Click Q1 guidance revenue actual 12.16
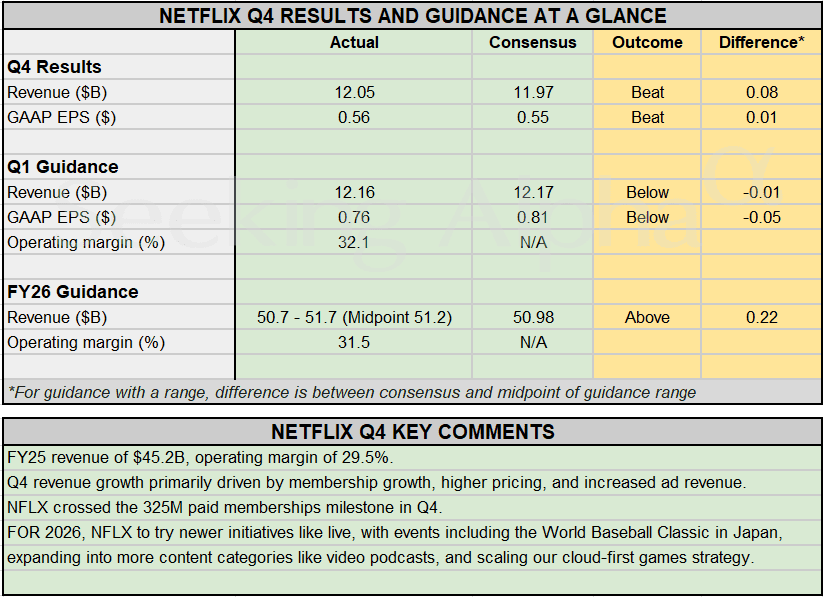Viewport: 823px width, 597px height. pos(354,192)
